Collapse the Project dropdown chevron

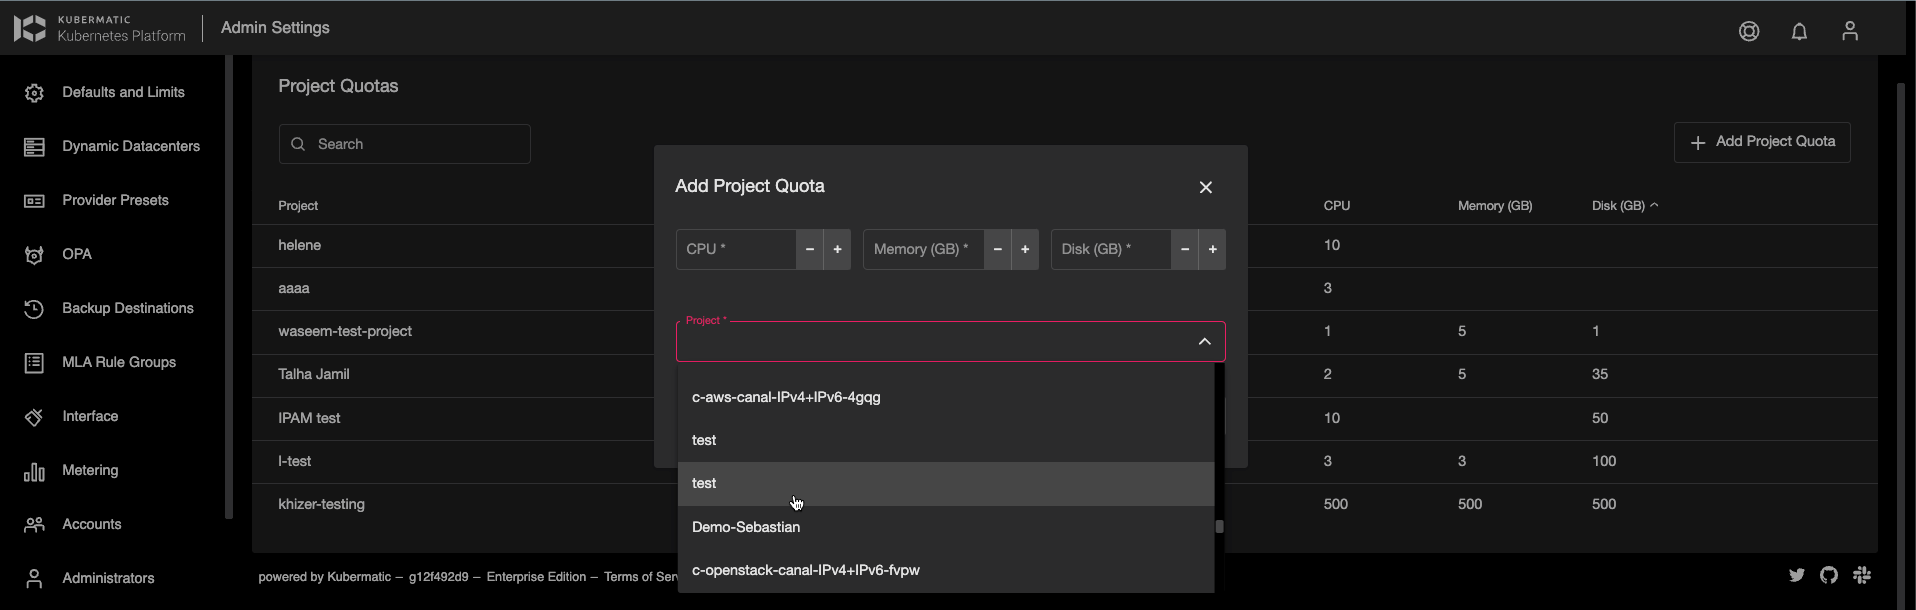coord(1205,342)
